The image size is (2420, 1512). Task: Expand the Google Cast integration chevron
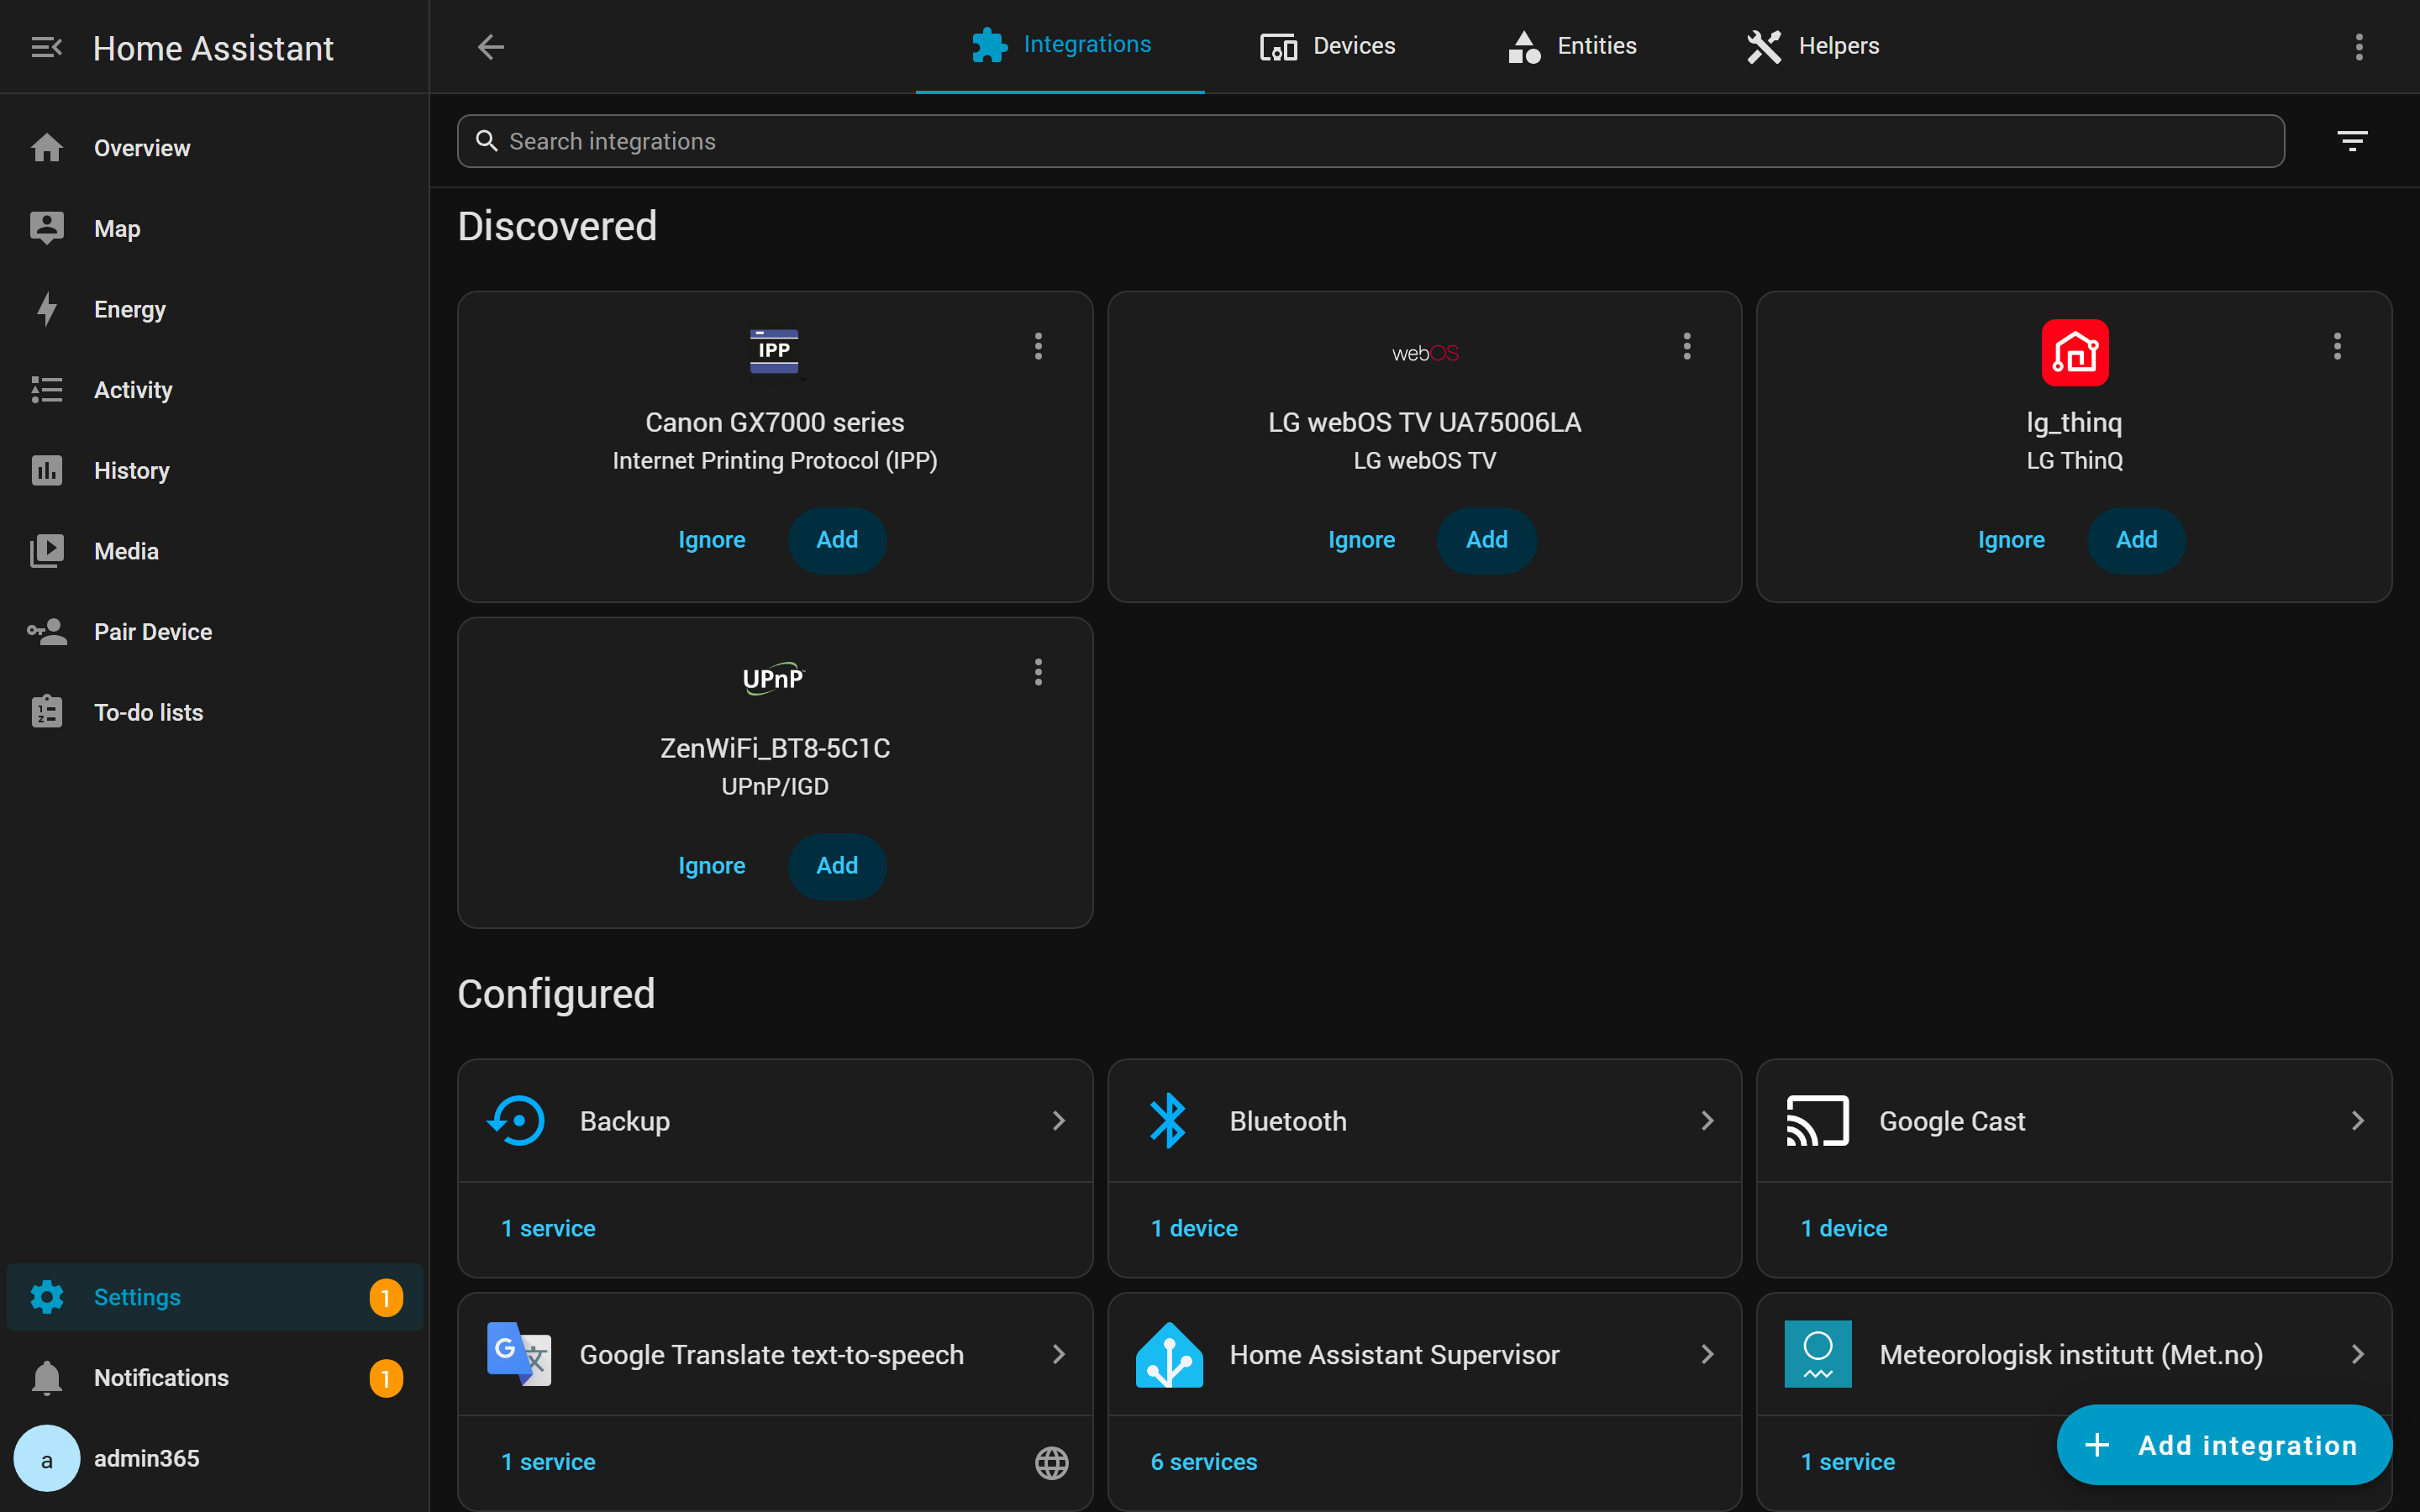pyautogui.click(x=2357, y=1121)
